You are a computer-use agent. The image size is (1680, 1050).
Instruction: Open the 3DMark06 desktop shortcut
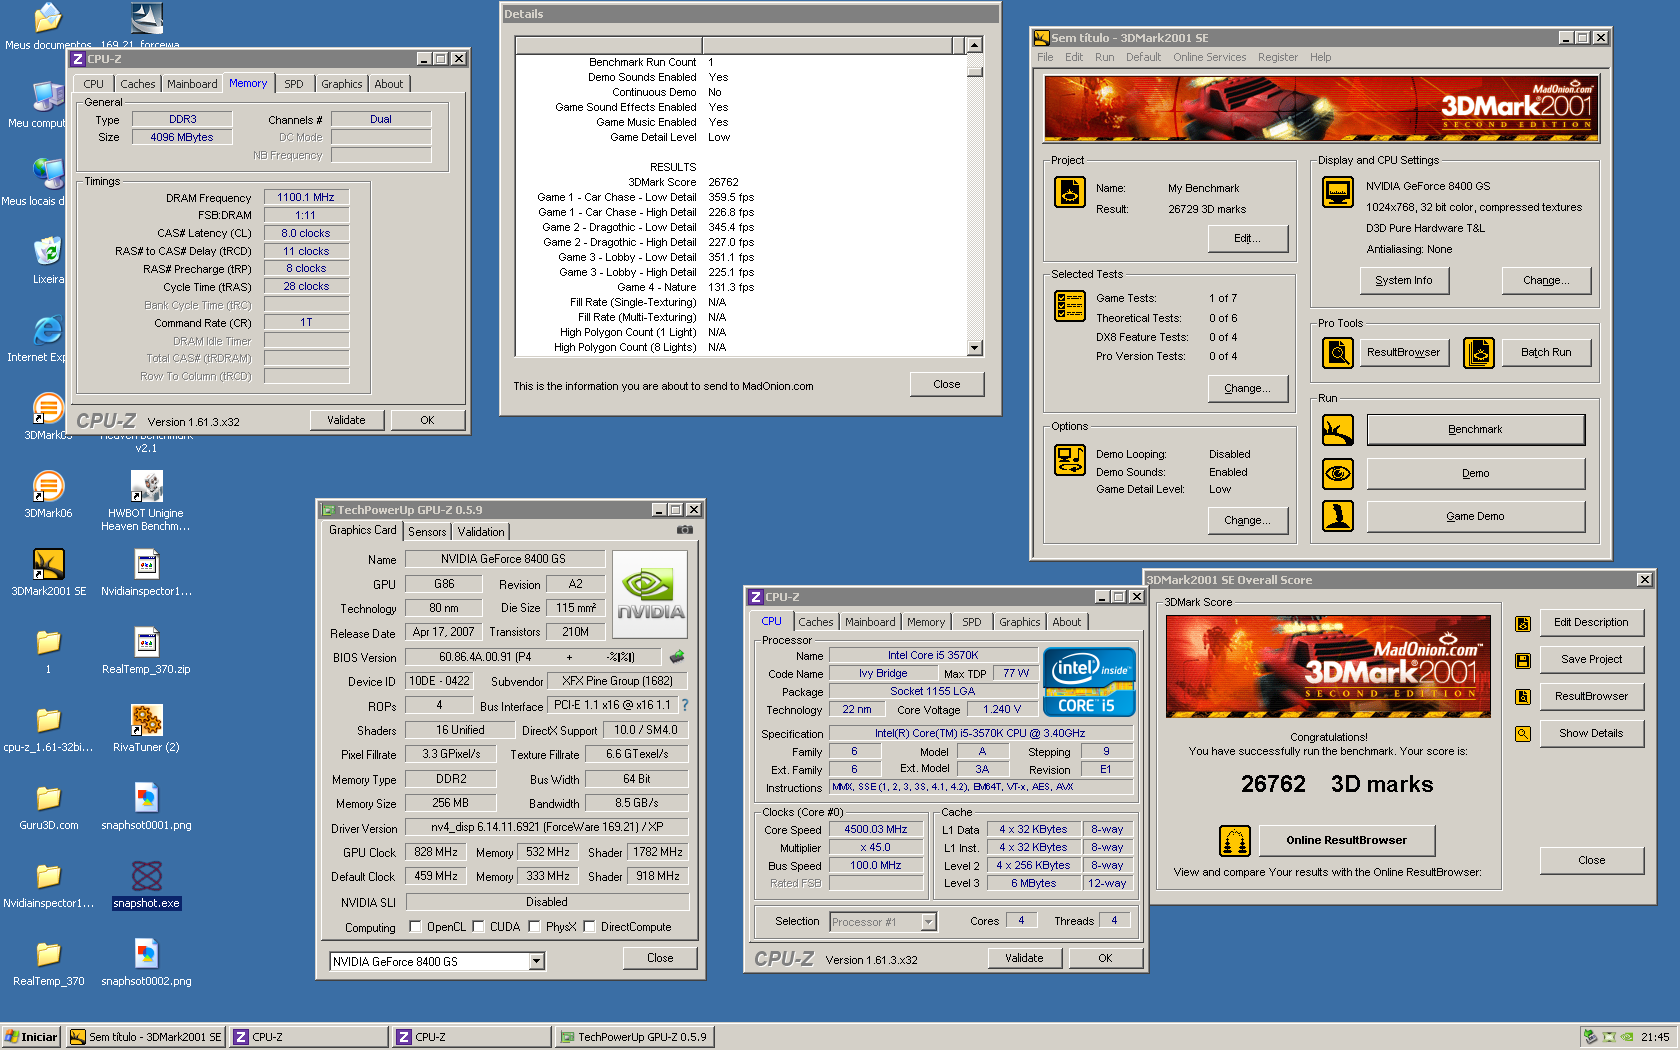48,495
